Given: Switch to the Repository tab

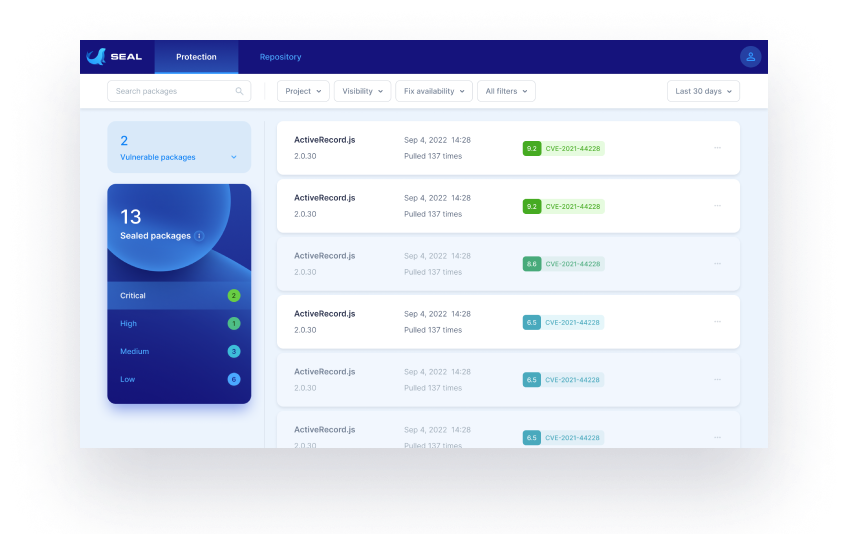Looking at the screenshot, I should click(x=280, y=57).
